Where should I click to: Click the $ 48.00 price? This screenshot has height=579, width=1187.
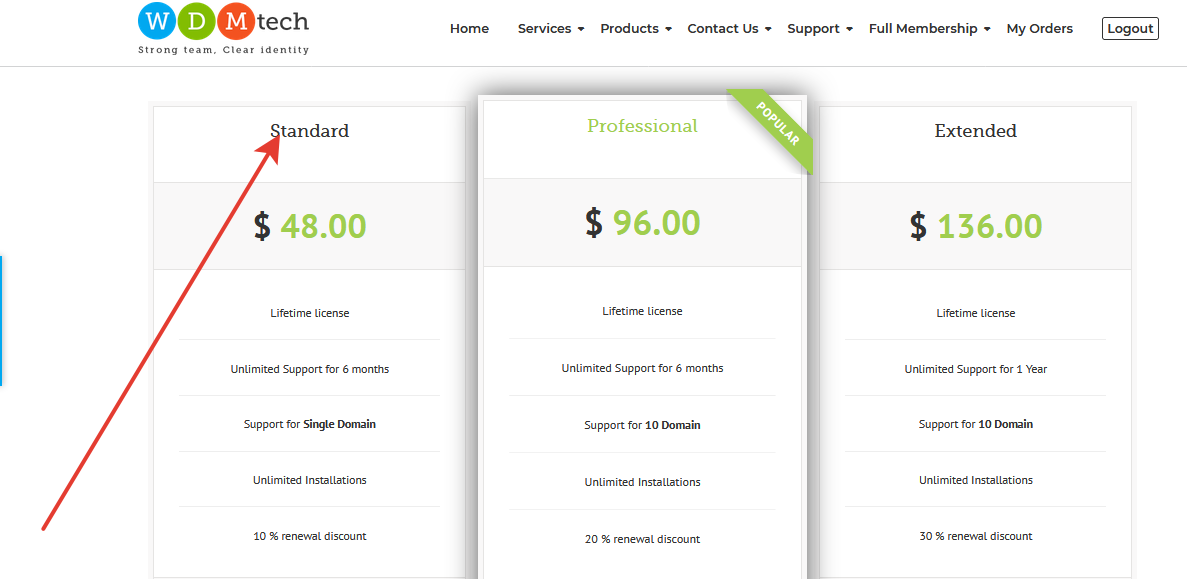[310, 226]
